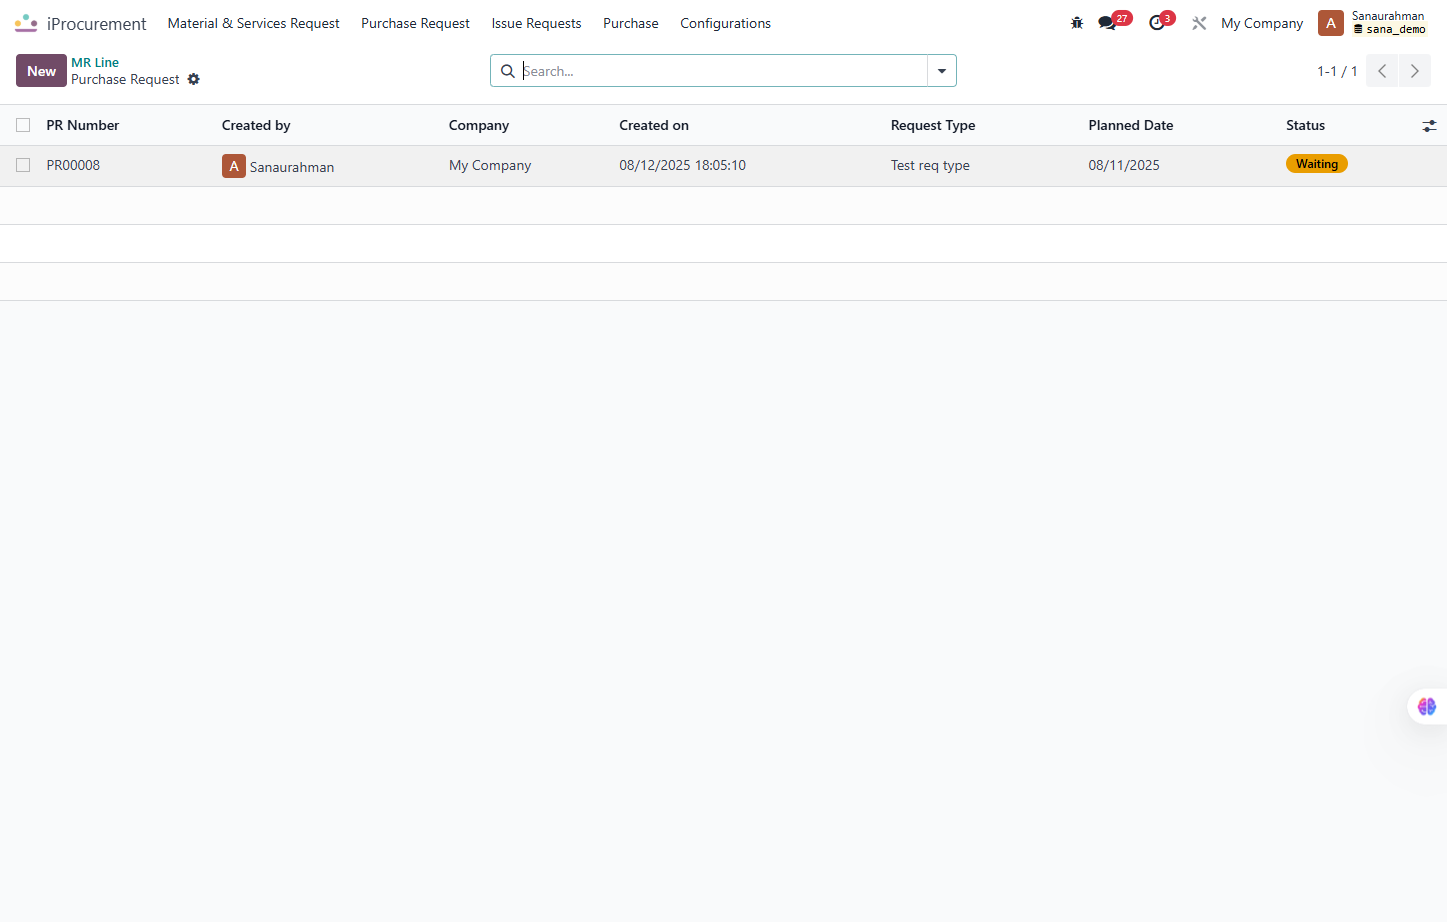1447x922 pixels.
Task: Sort by the Created on column header
Action: (x=654, y=125)
